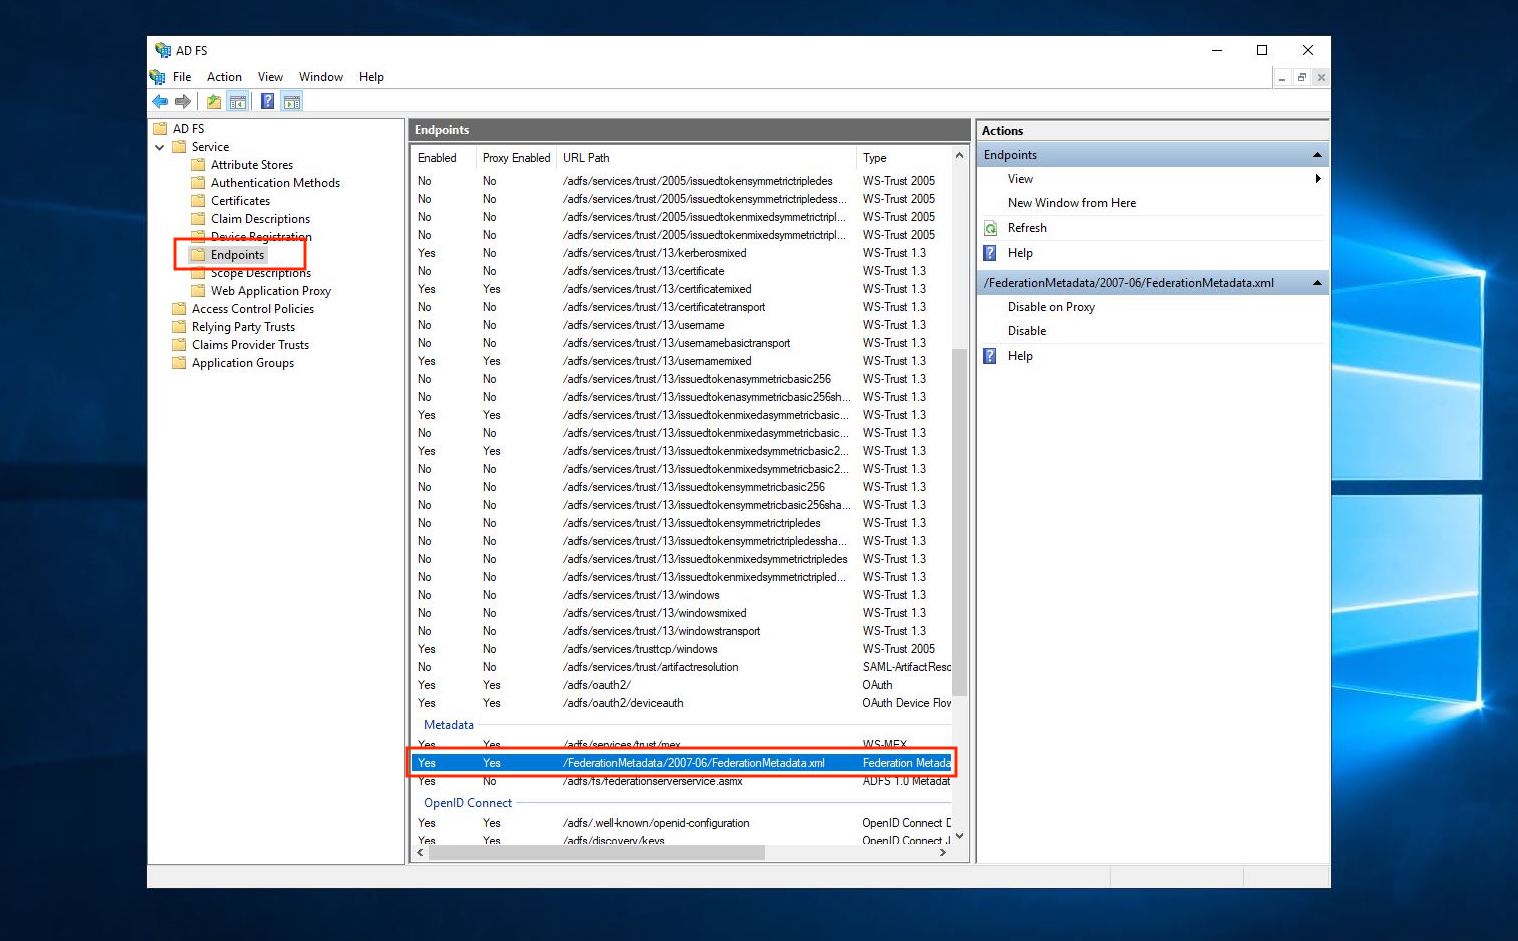Click Help under FederationMetadata actions
The height and width of the screenshot is (941, 1518).
tap(1020, 355)
